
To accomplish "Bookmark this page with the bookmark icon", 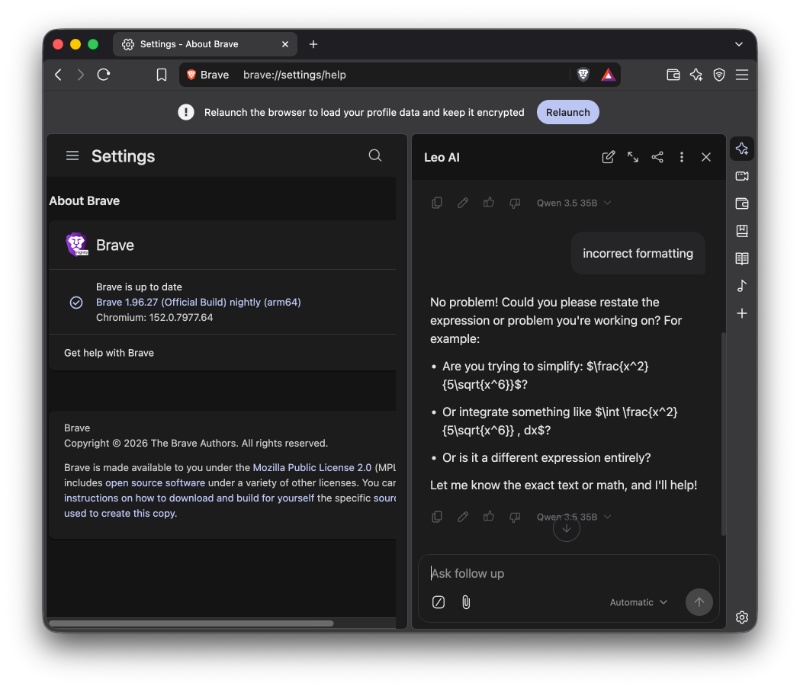I will 161,75.
